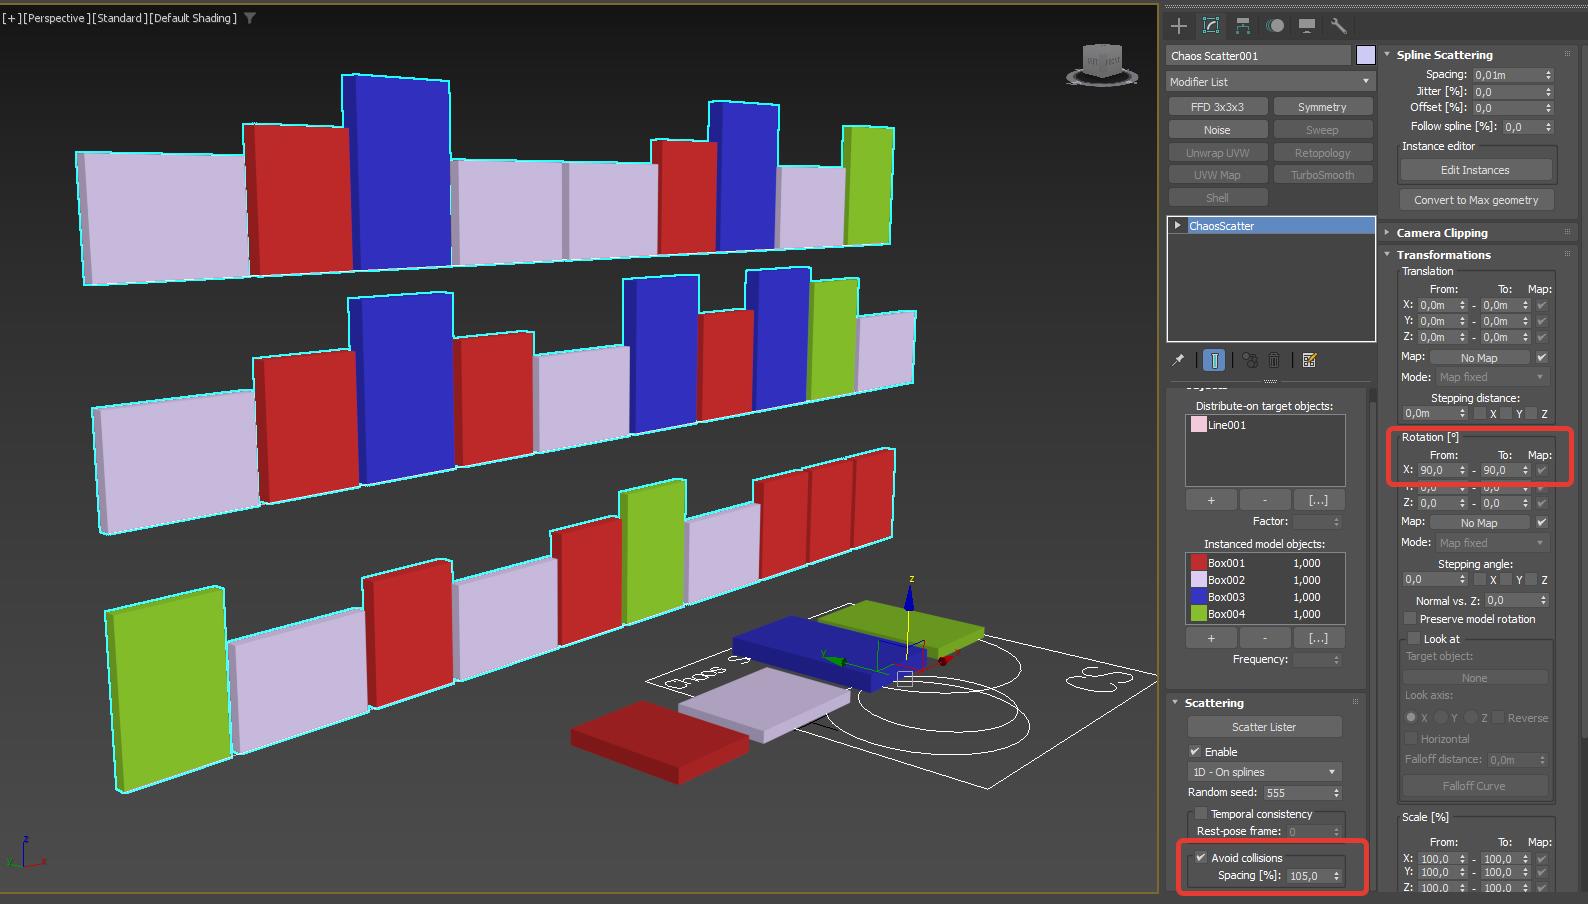Open the Hierarchy command panel
Image resolution: width=1588 pixels, height=904 pixels.
(x=1243, y=26)
